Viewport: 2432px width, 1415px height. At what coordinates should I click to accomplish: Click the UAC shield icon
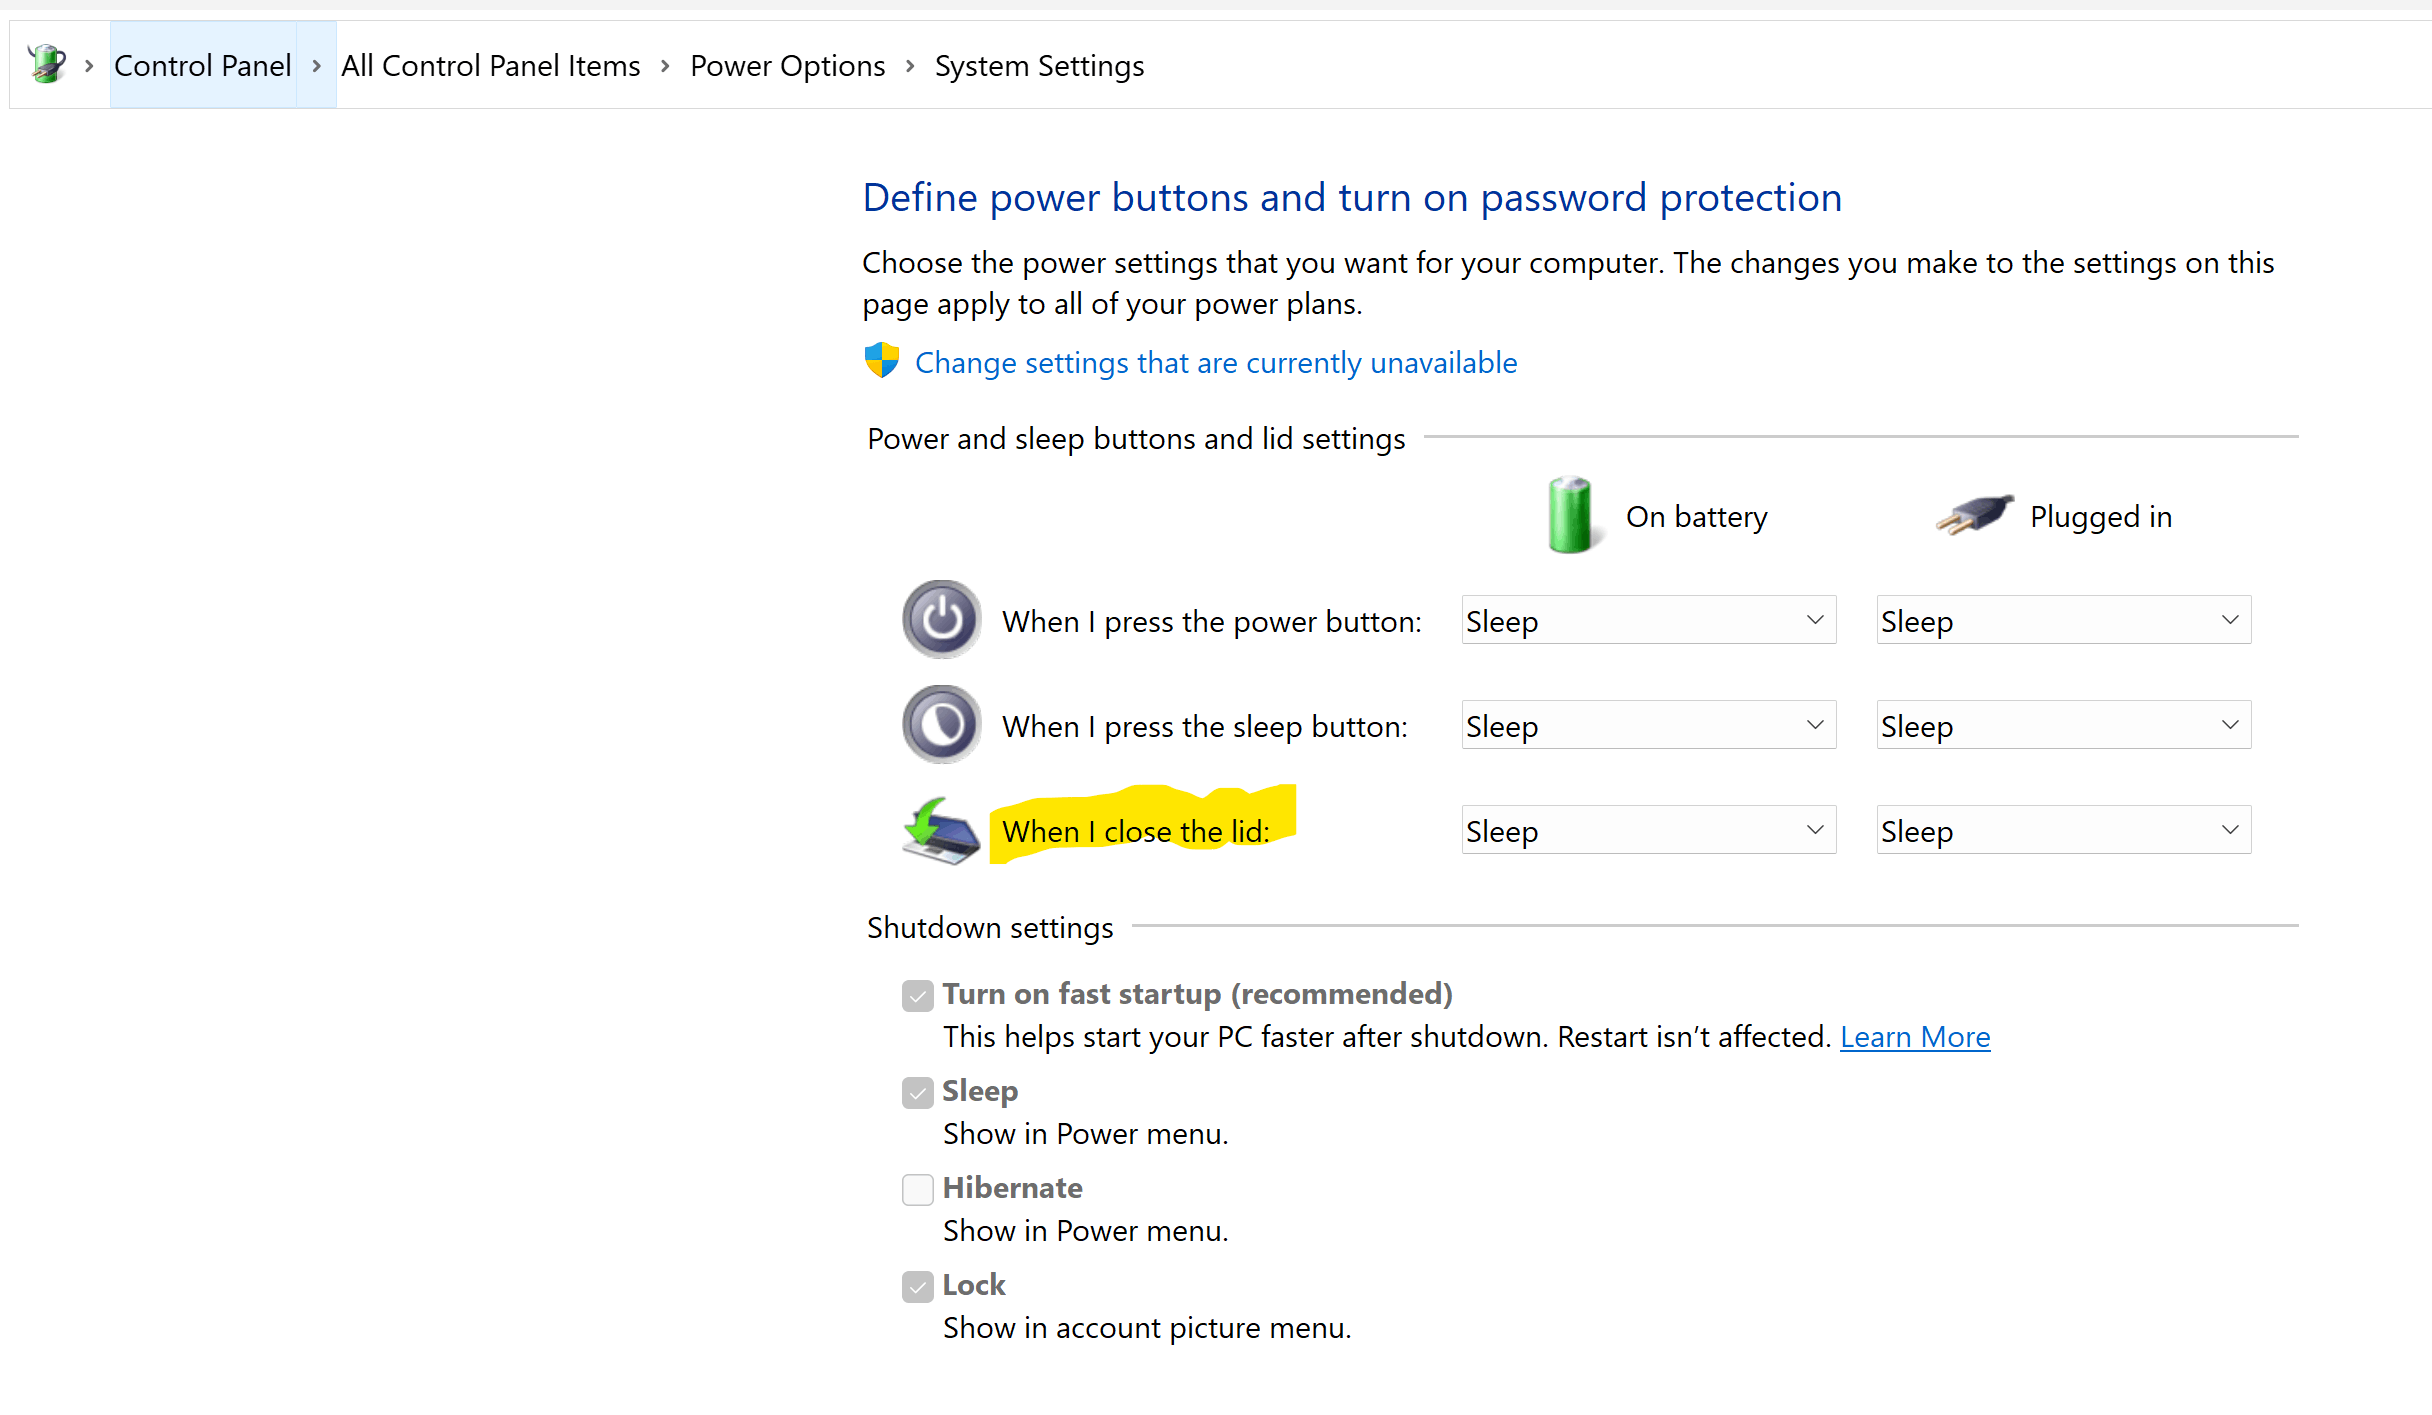pos(882,361)
